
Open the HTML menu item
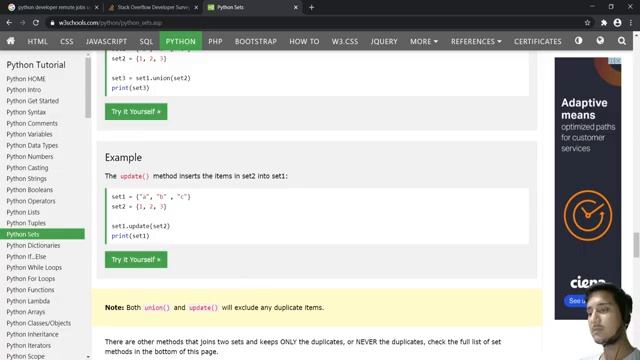[38, 41]
